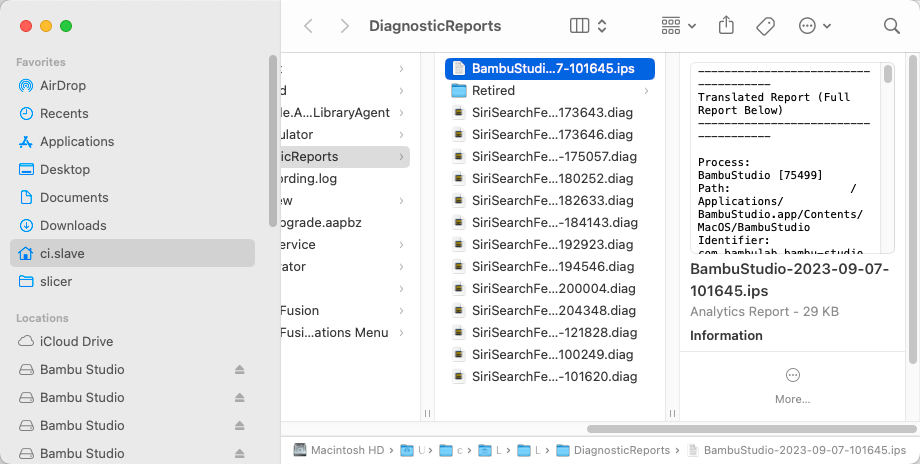Select SiriSearchFe...-184143.diag file
The height and width of the screenshot is (464, 920).
click(x=550, y=223)
